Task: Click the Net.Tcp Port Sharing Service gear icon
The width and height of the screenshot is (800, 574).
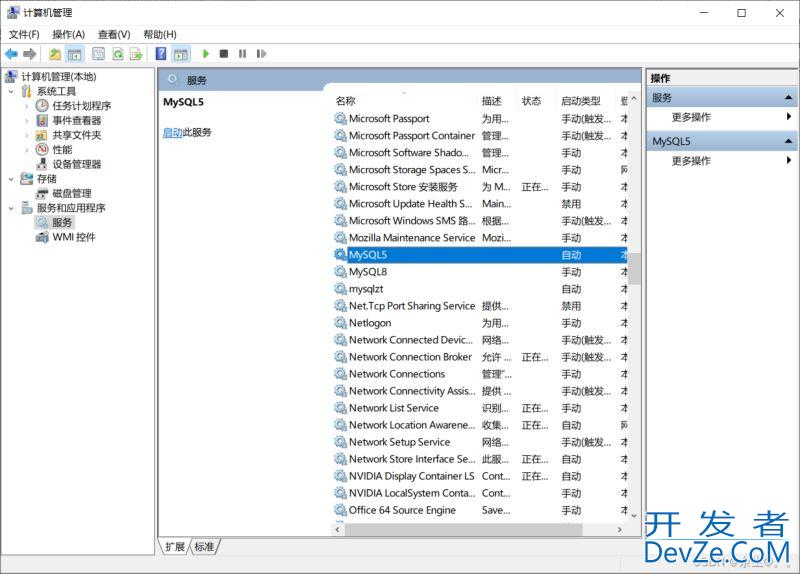Action: [x=340, y=306]
